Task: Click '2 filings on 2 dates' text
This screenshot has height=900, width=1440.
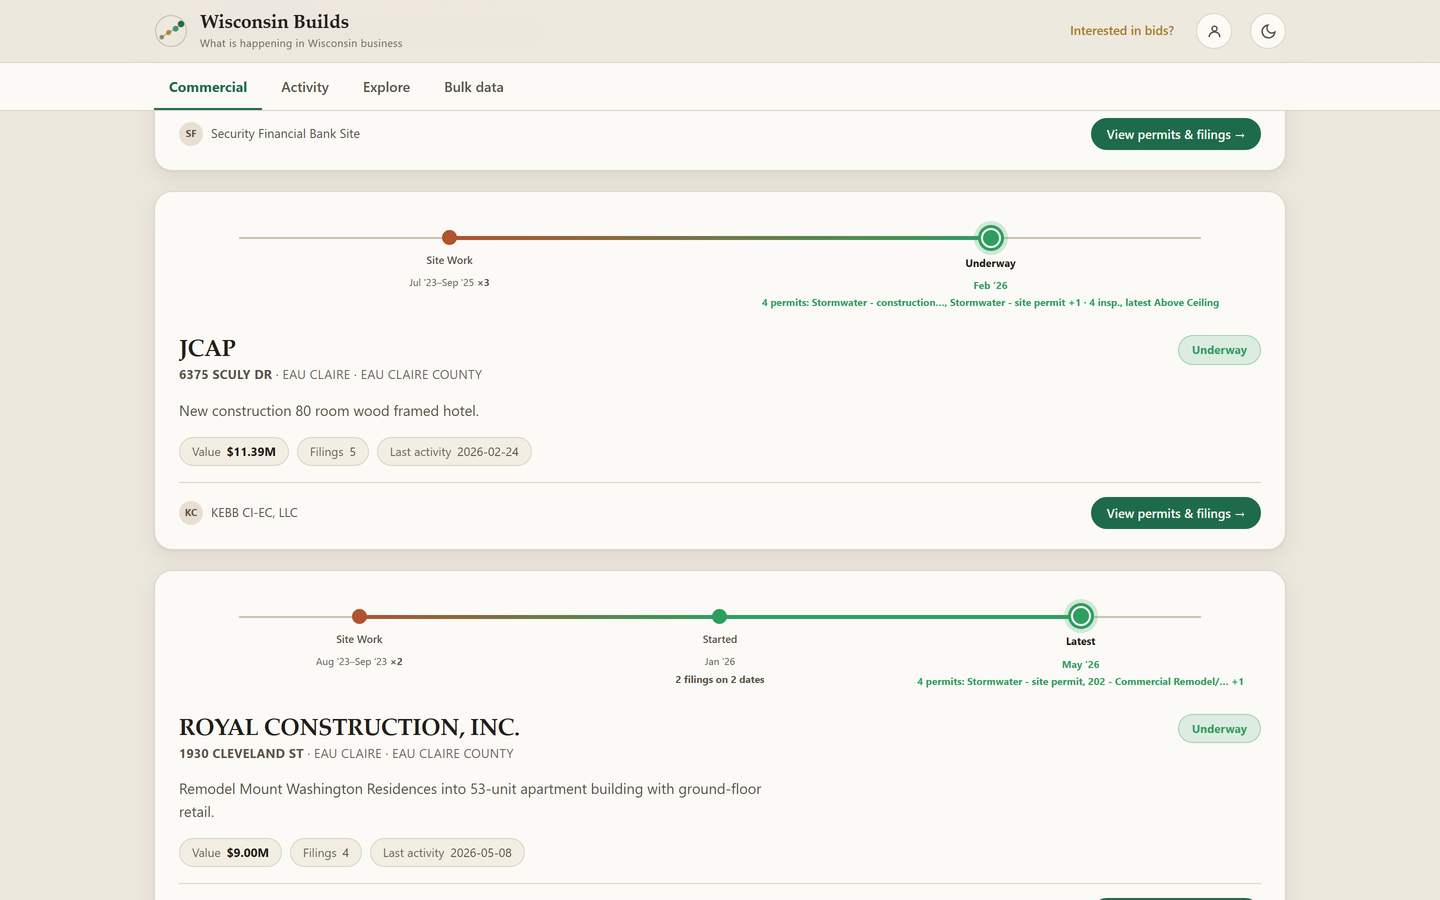Action: point(720,680)
